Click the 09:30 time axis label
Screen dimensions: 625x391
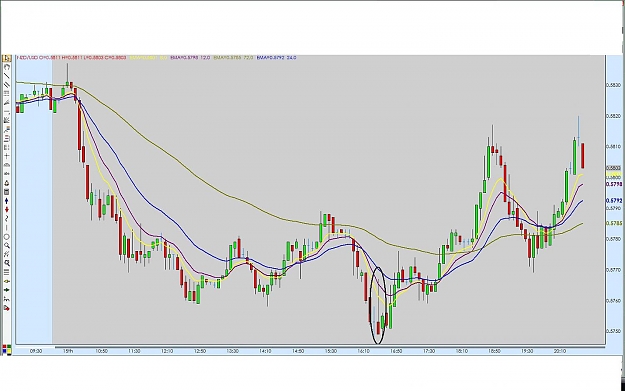coord(36,351)
